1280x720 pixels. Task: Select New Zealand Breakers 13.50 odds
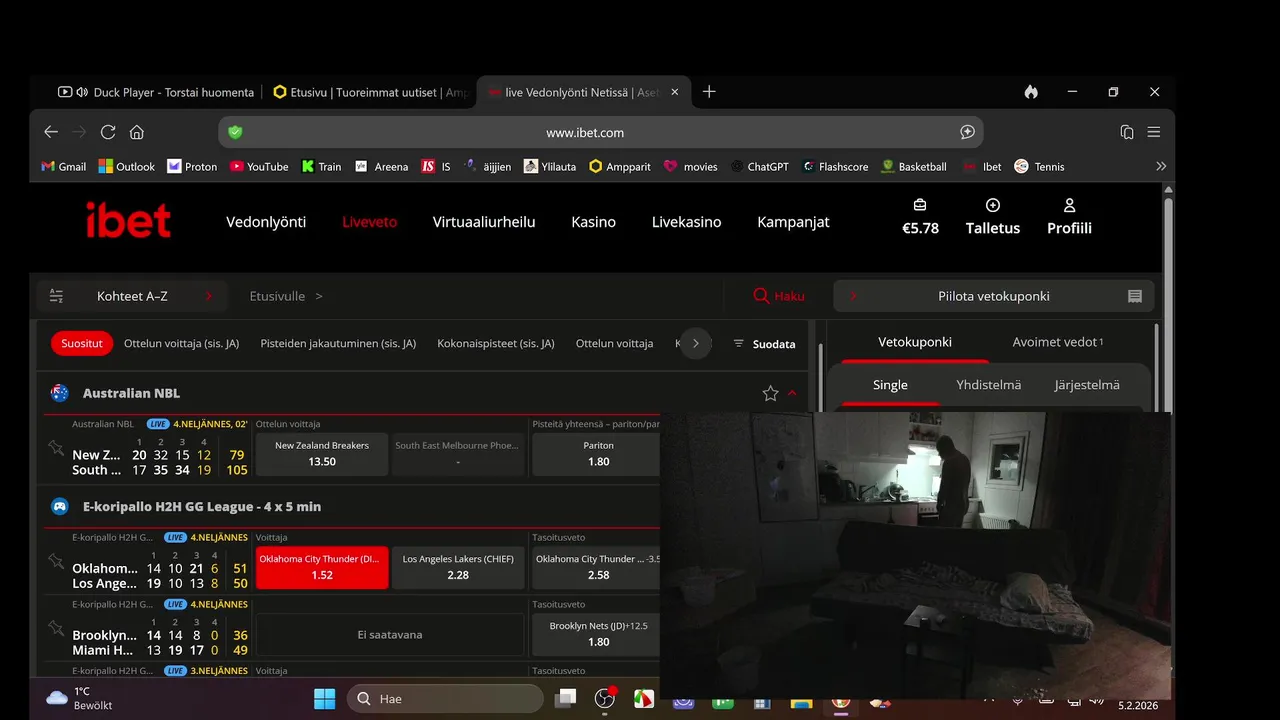pos(322,454)
